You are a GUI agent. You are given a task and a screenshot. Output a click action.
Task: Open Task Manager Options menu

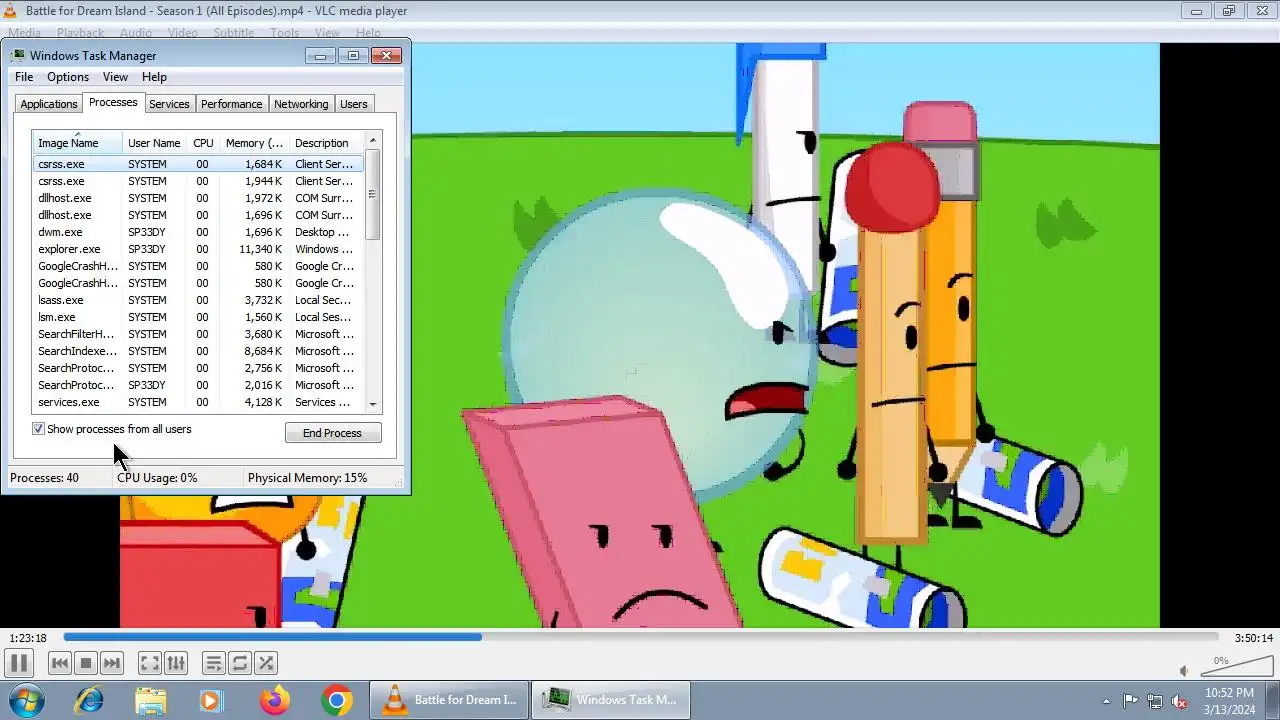68,77
